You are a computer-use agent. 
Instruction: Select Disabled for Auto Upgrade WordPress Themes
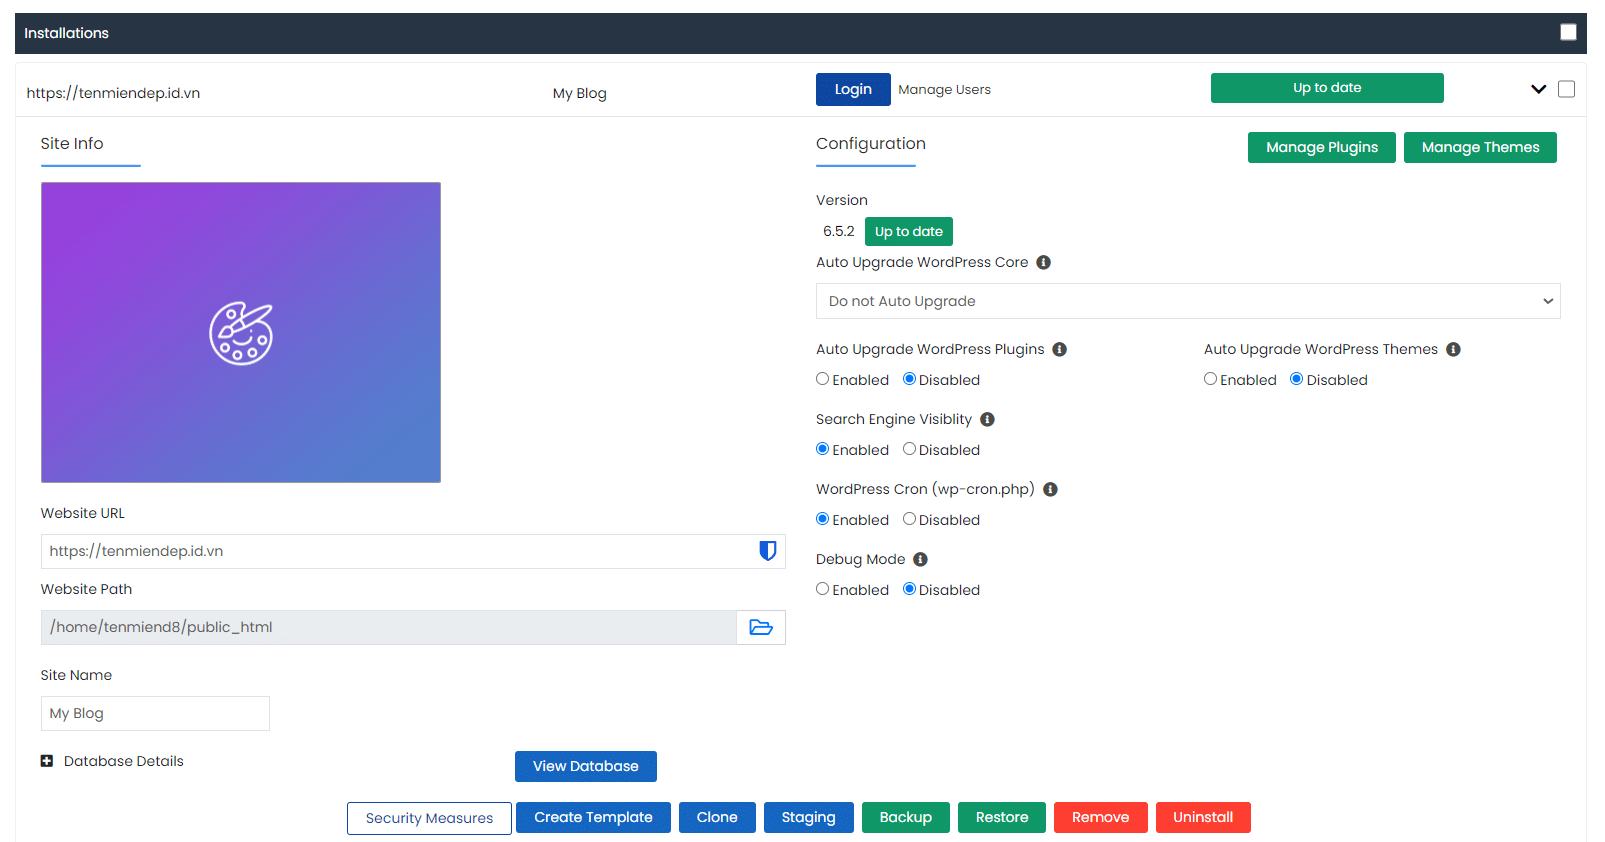[x=1296, y=379]
